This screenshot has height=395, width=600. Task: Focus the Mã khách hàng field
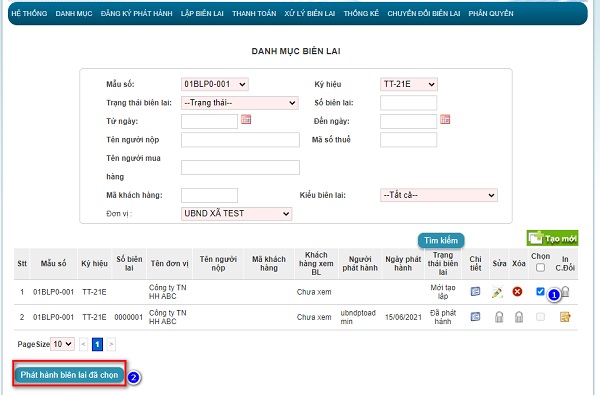coord(209,195)
